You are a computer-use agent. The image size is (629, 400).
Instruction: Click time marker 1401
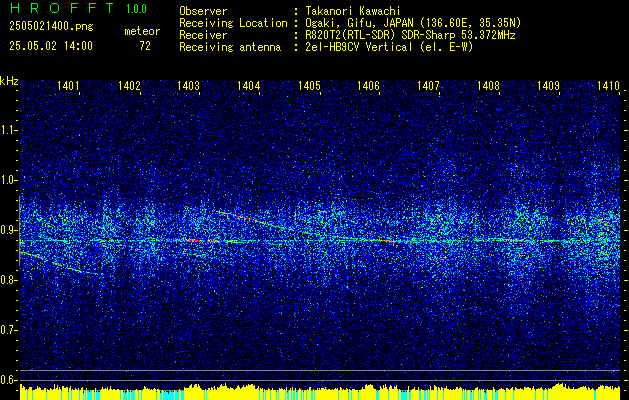68,85
